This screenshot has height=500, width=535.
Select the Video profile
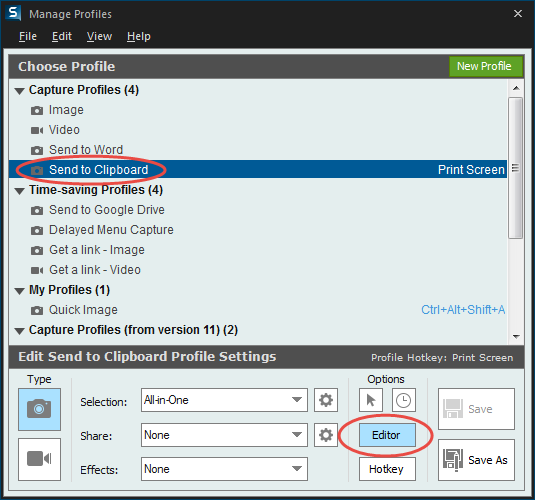coord(258,130)
